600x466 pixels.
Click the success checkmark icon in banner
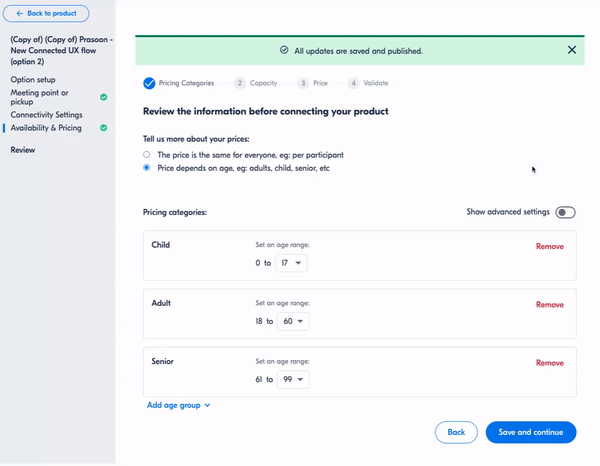point(284,50)
